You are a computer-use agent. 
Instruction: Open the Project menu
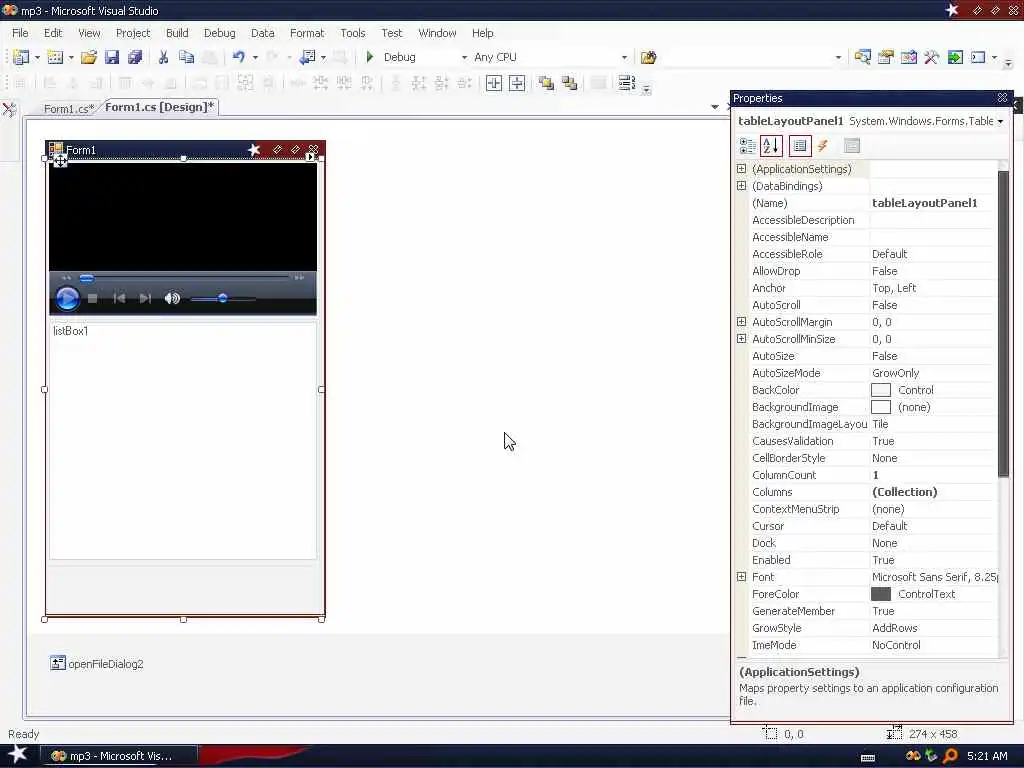(x=133, y=33)
